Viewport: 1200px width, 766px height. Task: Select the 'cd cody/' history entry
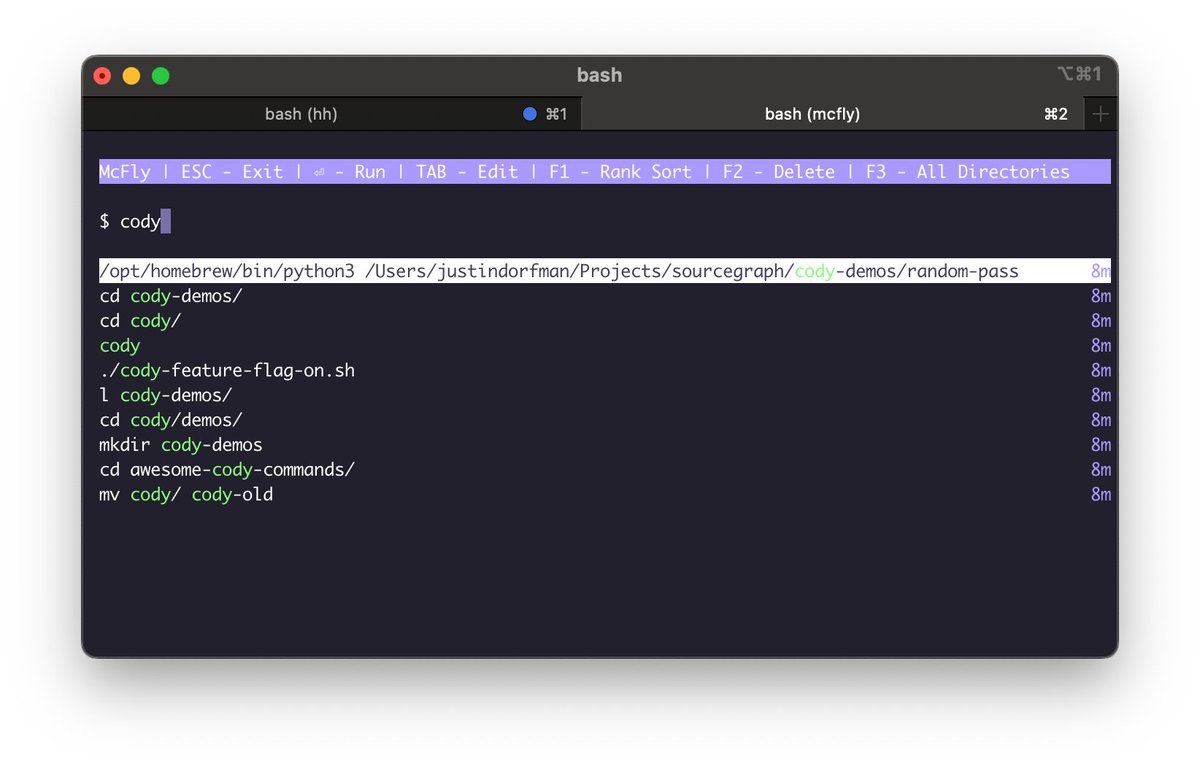(x=605, y=321)
